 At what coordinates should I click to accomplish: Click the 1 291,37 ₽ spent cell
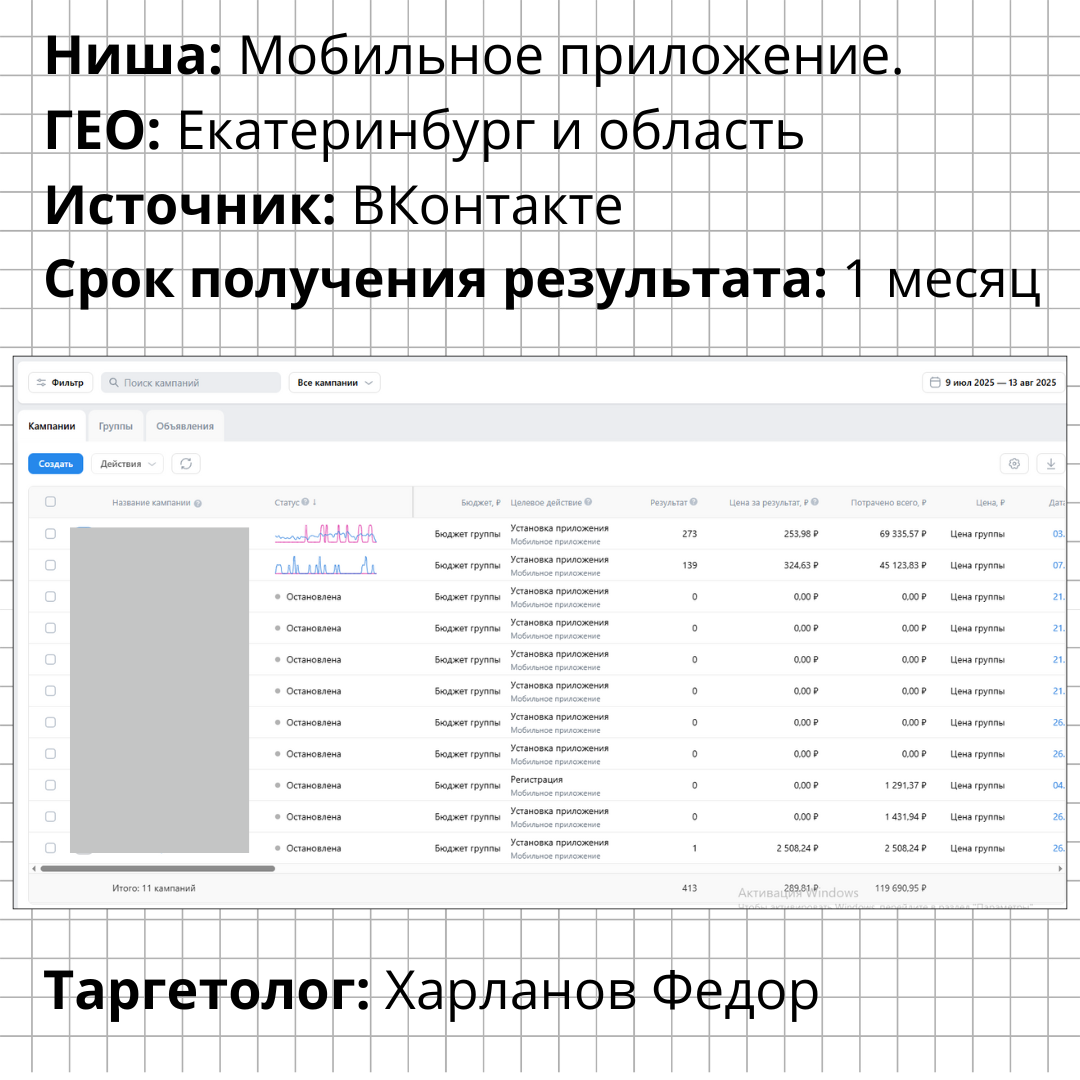[x=905, y=785]
